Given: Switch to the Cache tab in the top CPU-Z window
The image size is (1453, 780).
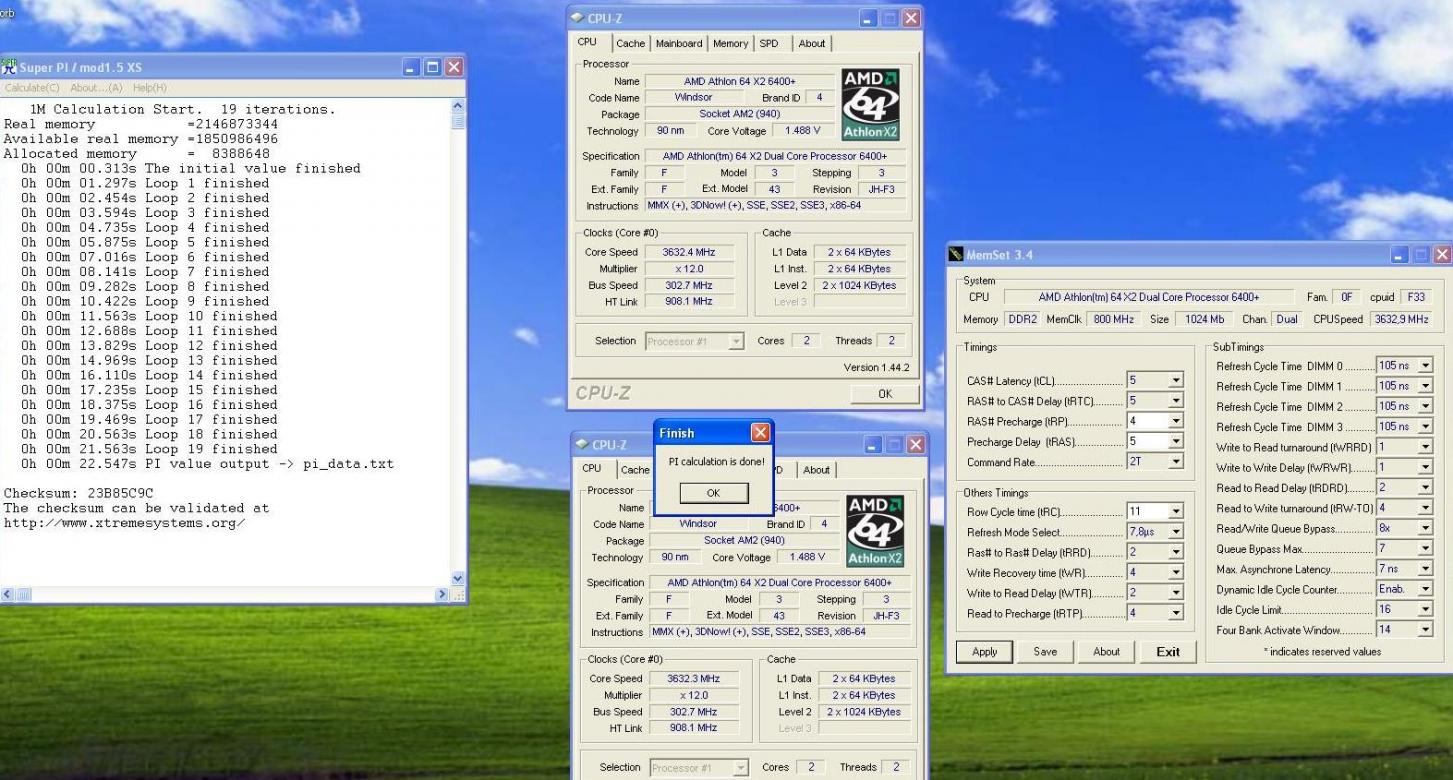Looking at the screenshot, I should coord(630,43).
